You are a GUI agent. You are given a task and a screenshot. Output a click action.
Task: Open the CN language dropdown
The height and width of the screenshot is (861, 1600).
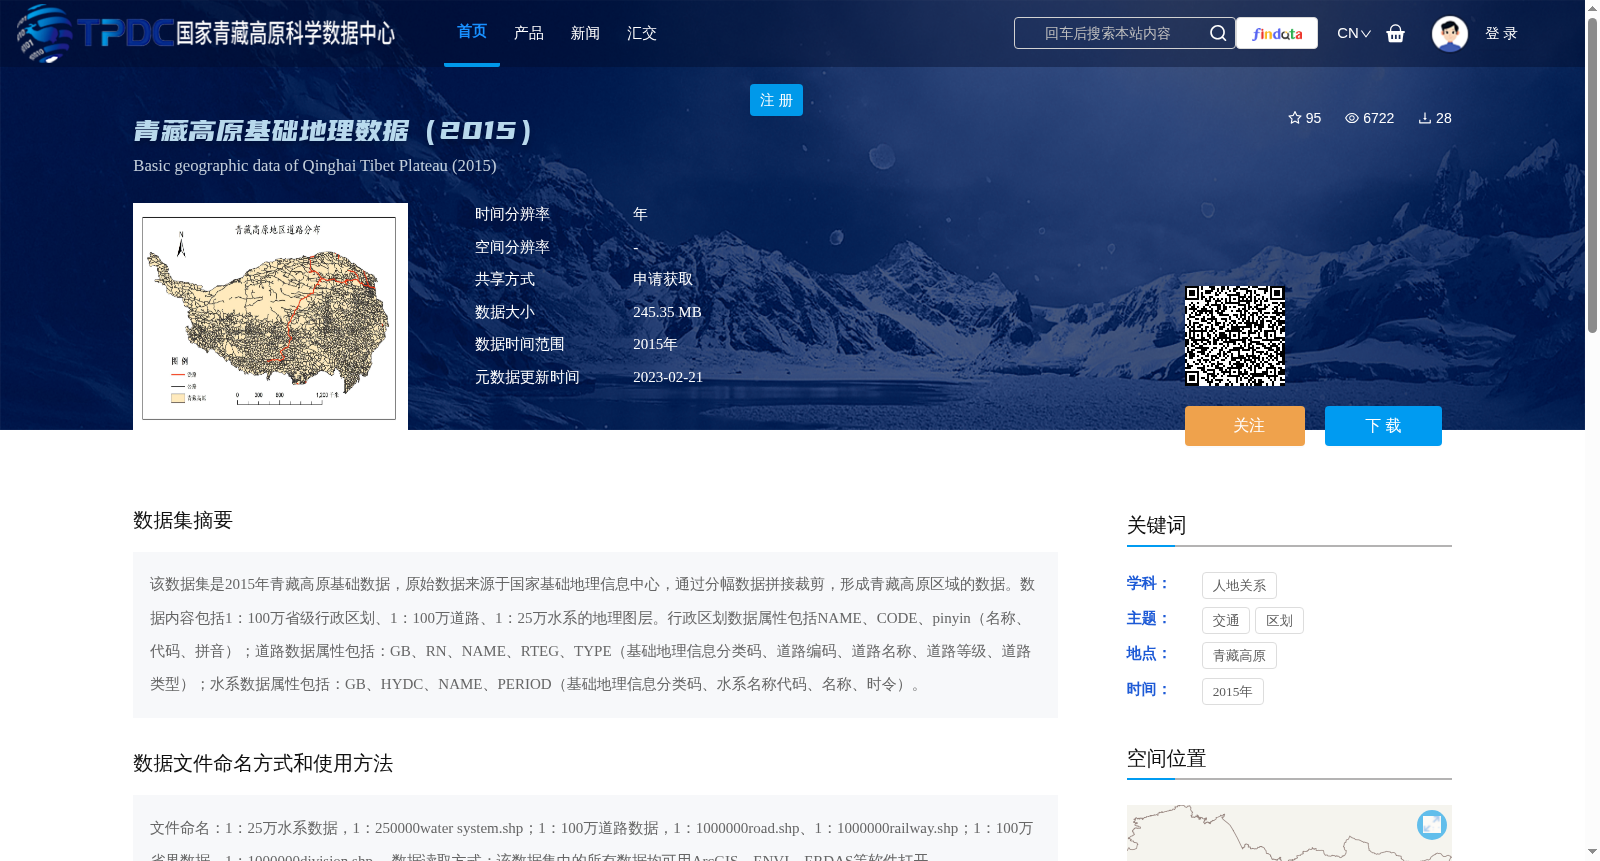[1354, 33]
